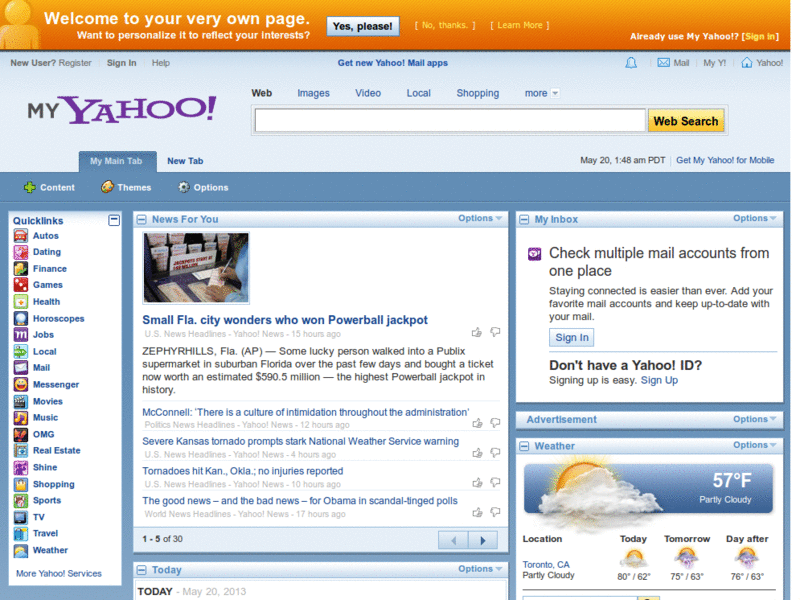Expand the more search categories dropdown
The height and width of the screenshot is (600, 800).
(x=542, y=93)
